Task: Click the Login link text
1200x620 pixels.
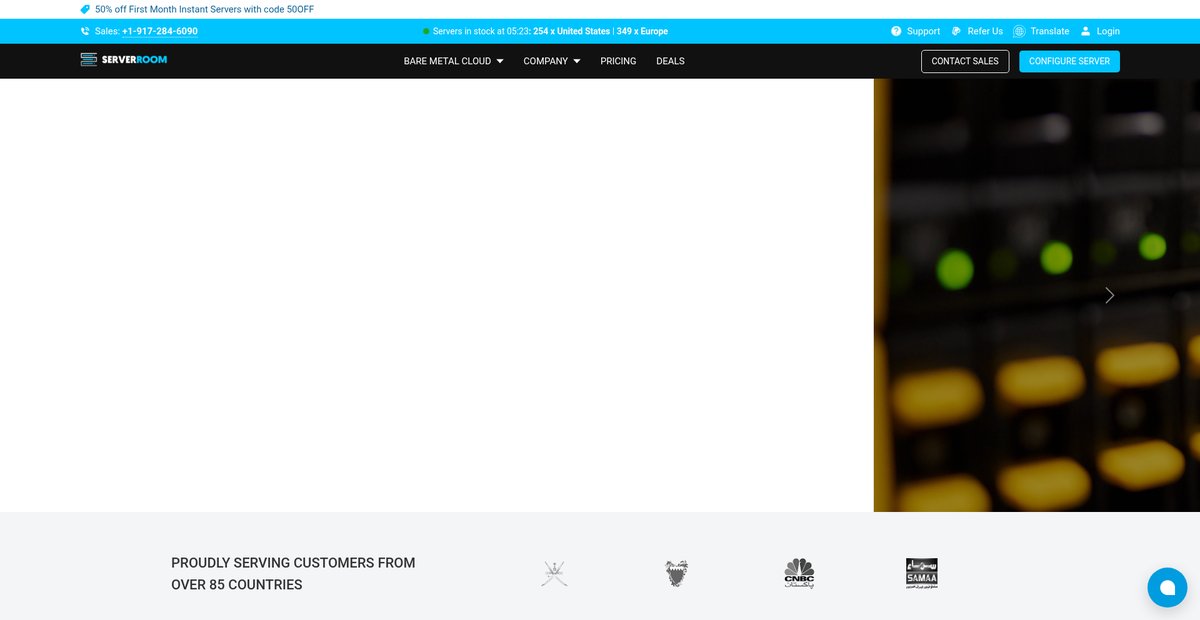Action: tap(1108, 31)
